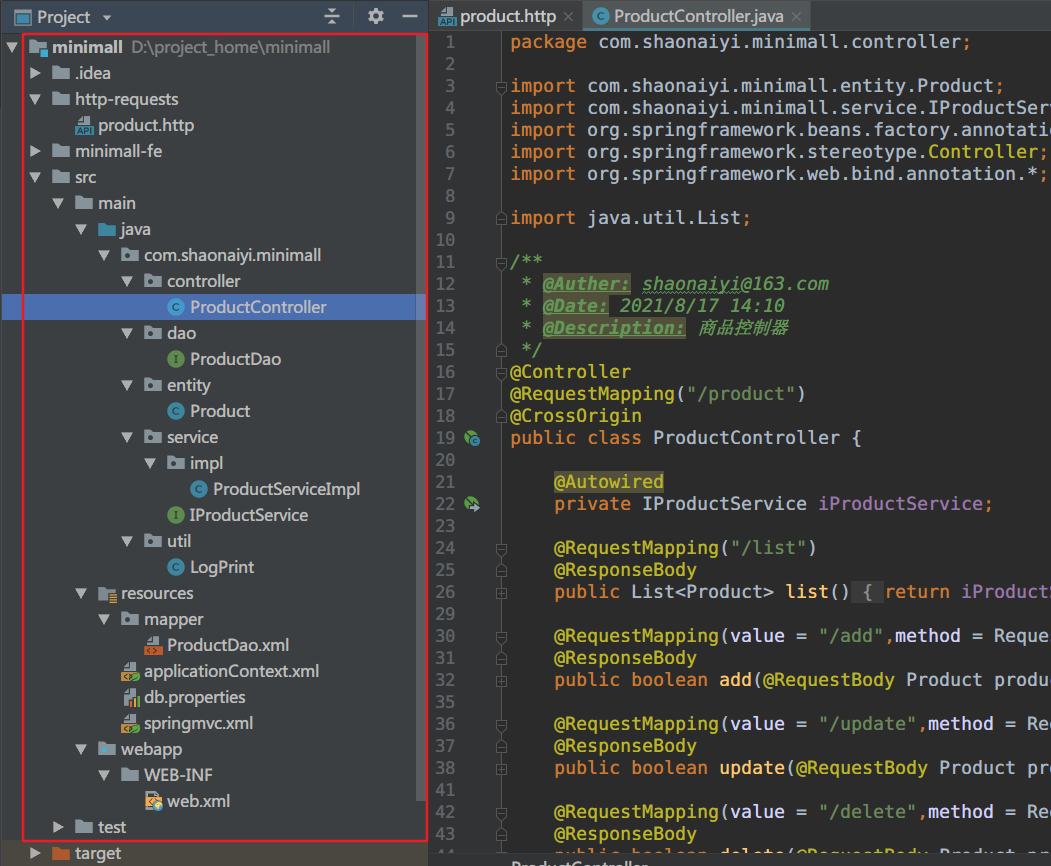Collapse the dao package
This screenshot has width=1051, height=866.
pyautogui.click(x=127, y=333)
